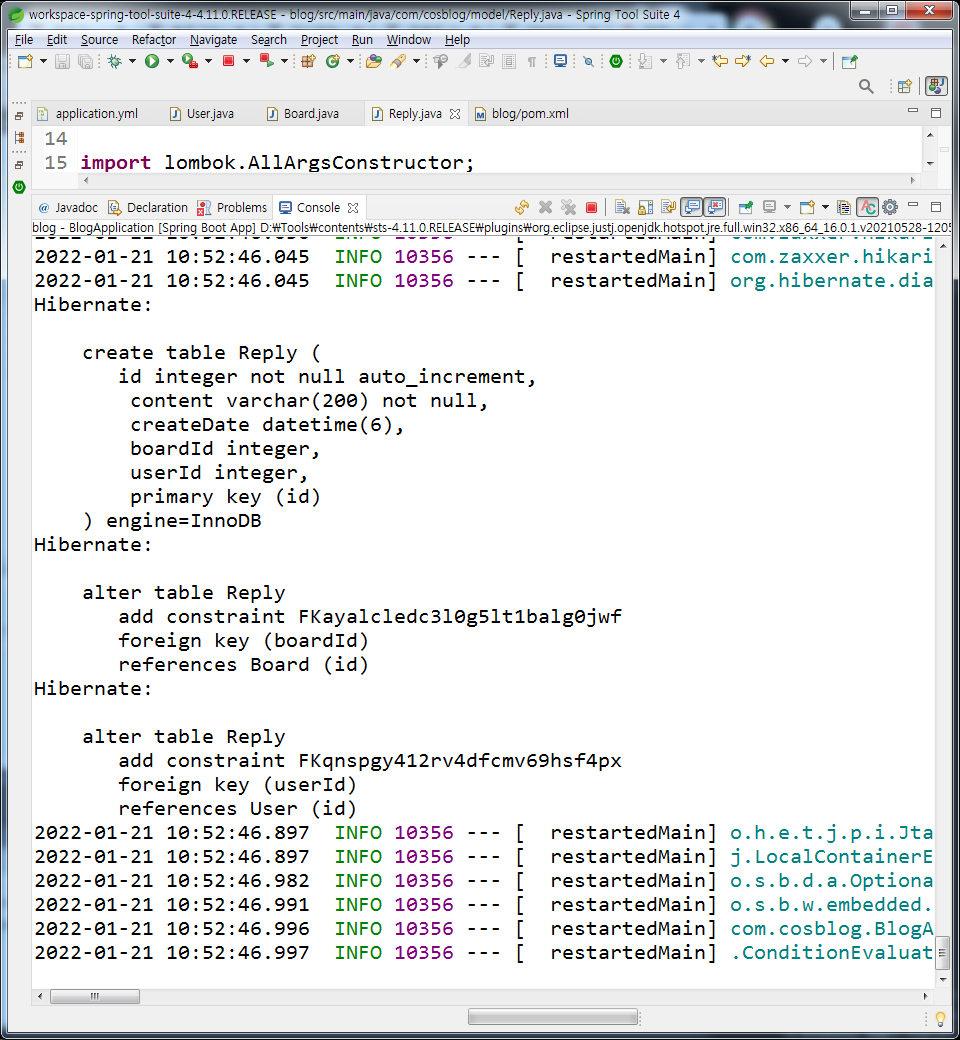Open dropdown next to Search flashlight icon

(416, 62)
